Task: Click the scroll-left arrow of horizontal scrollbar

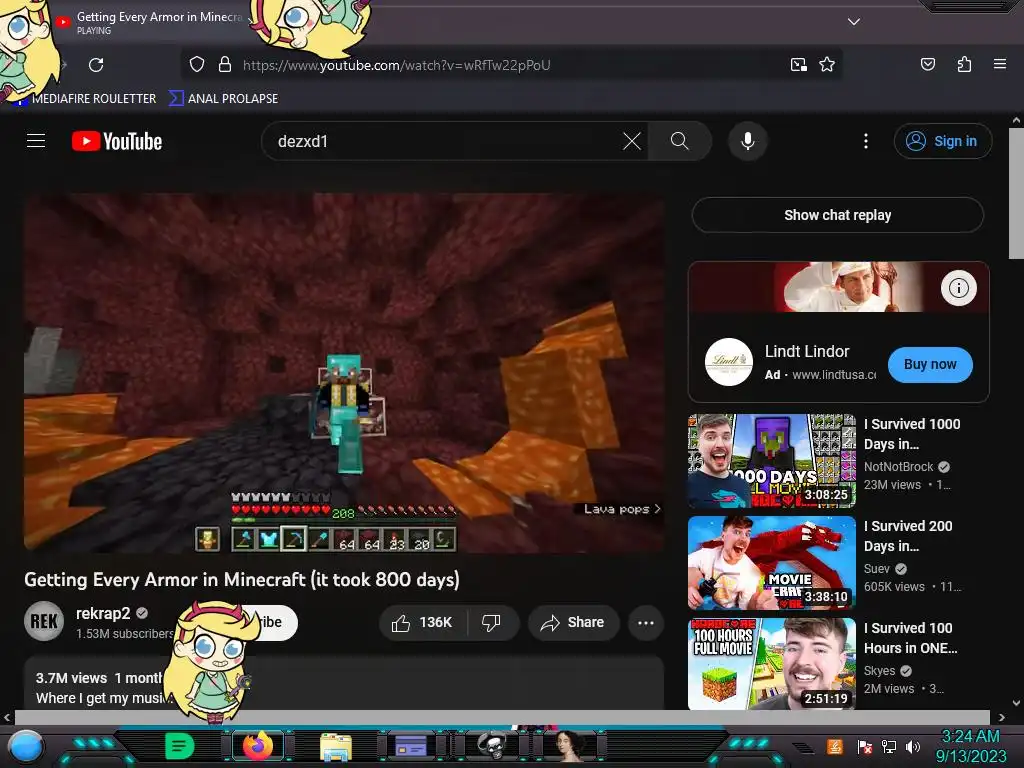Action: pyautogui.click(x=7, y=717)
